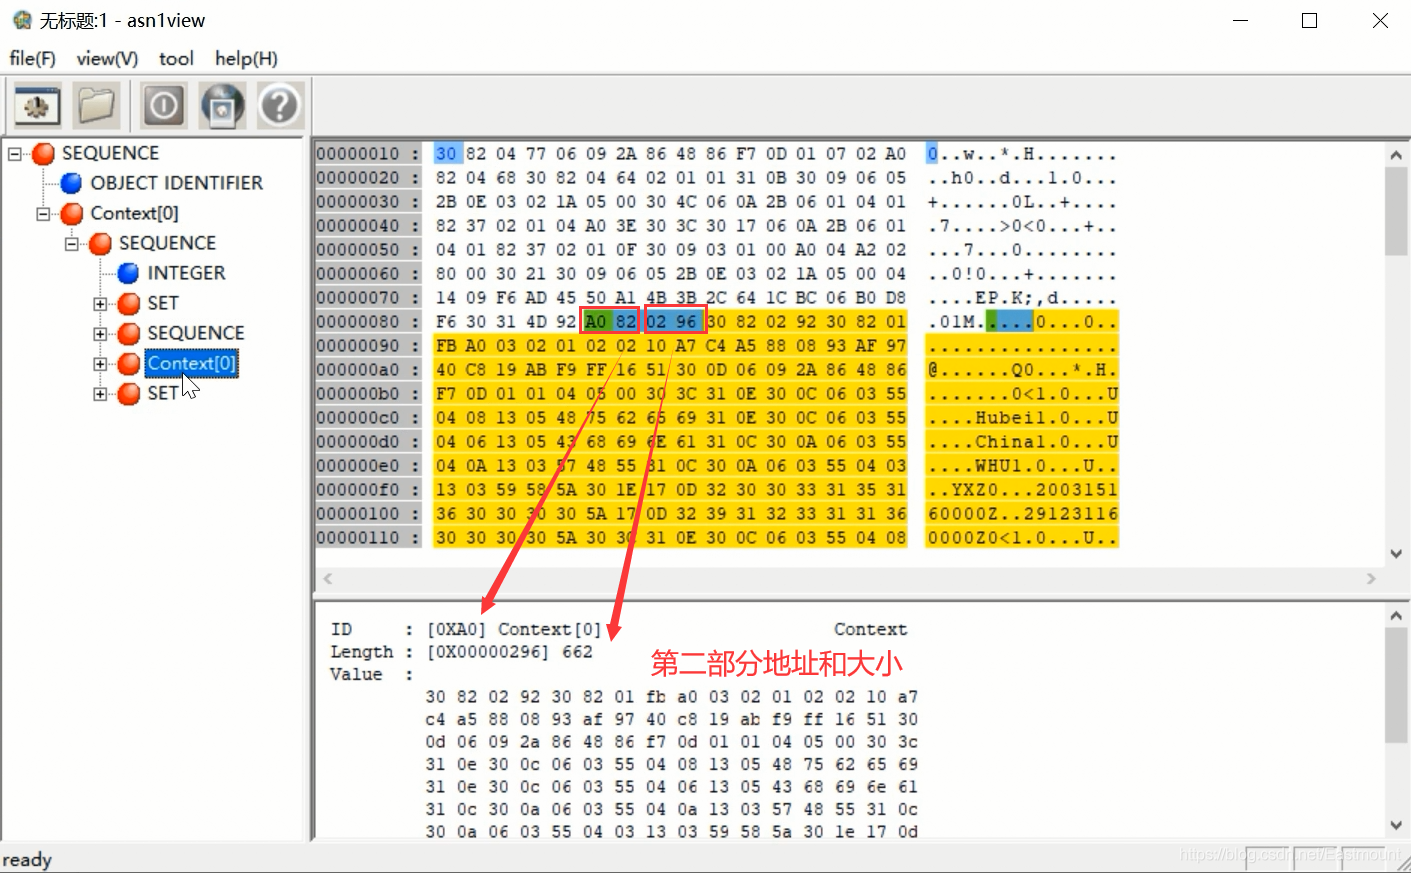1411x873 pixels.
Task: Click the up arrow of the details pane scrollbar
Action: 1396,616
